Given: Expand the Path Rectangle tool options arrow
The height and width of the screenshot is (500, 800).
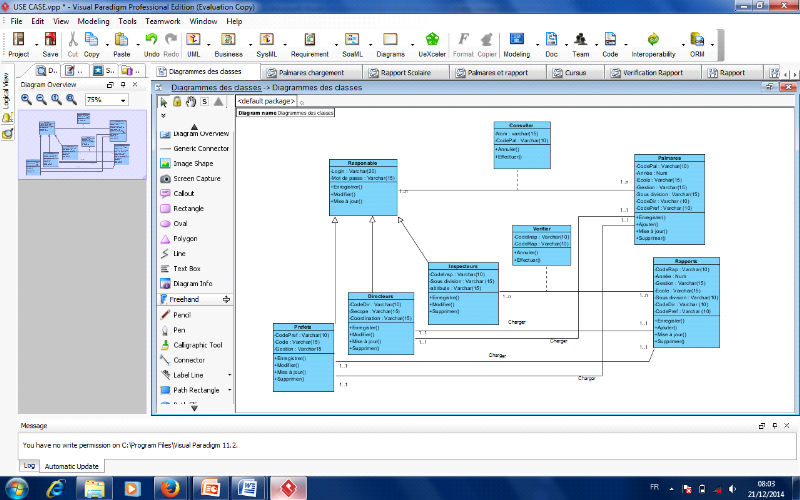Looking at the screenshot, I should point(230,390).
